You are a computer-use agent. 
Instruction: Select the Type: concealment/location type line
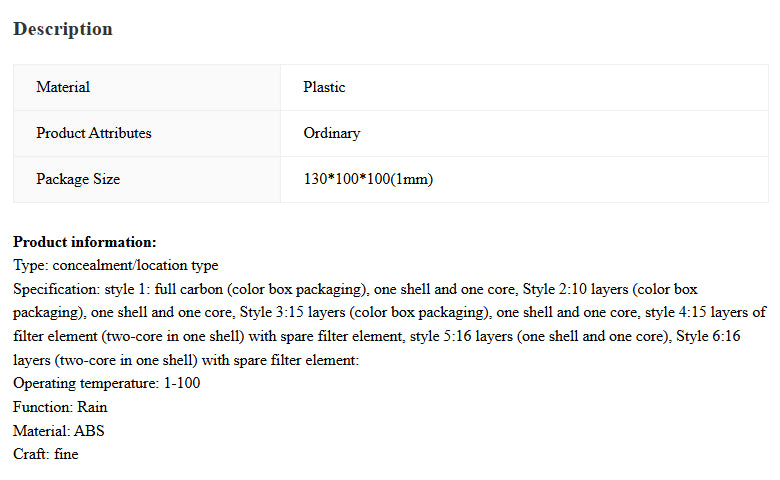(115, 265)
